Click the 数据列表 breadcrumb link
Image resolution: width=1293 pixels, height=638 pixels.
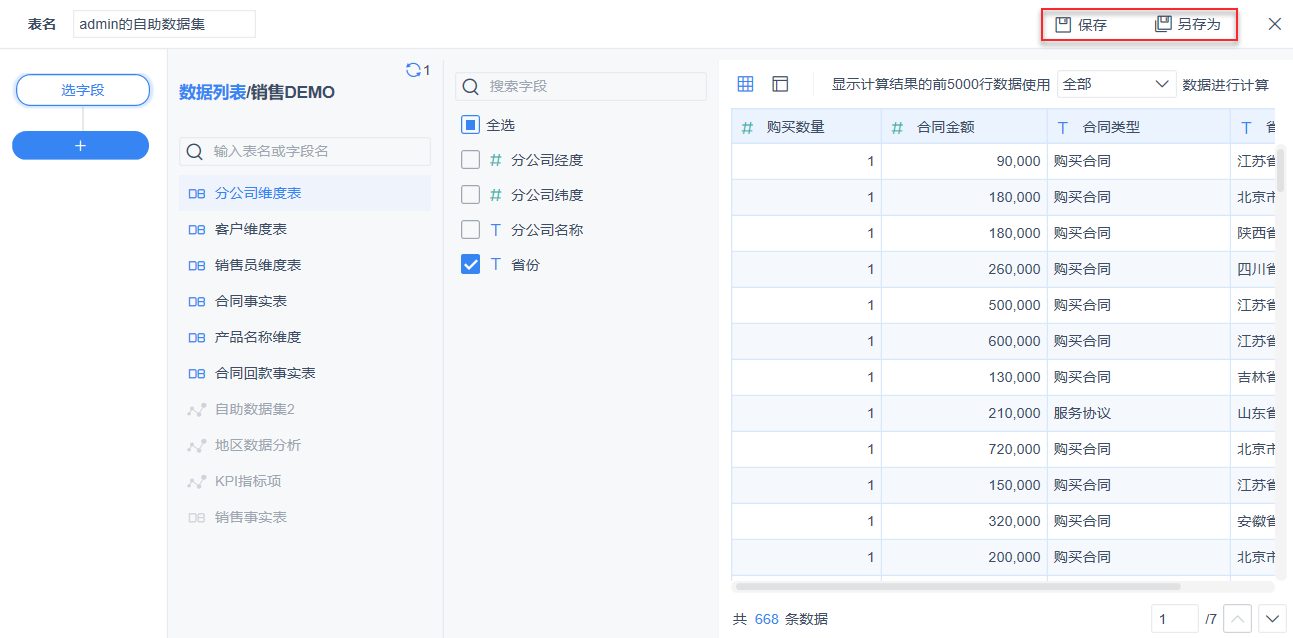(212, 92)
